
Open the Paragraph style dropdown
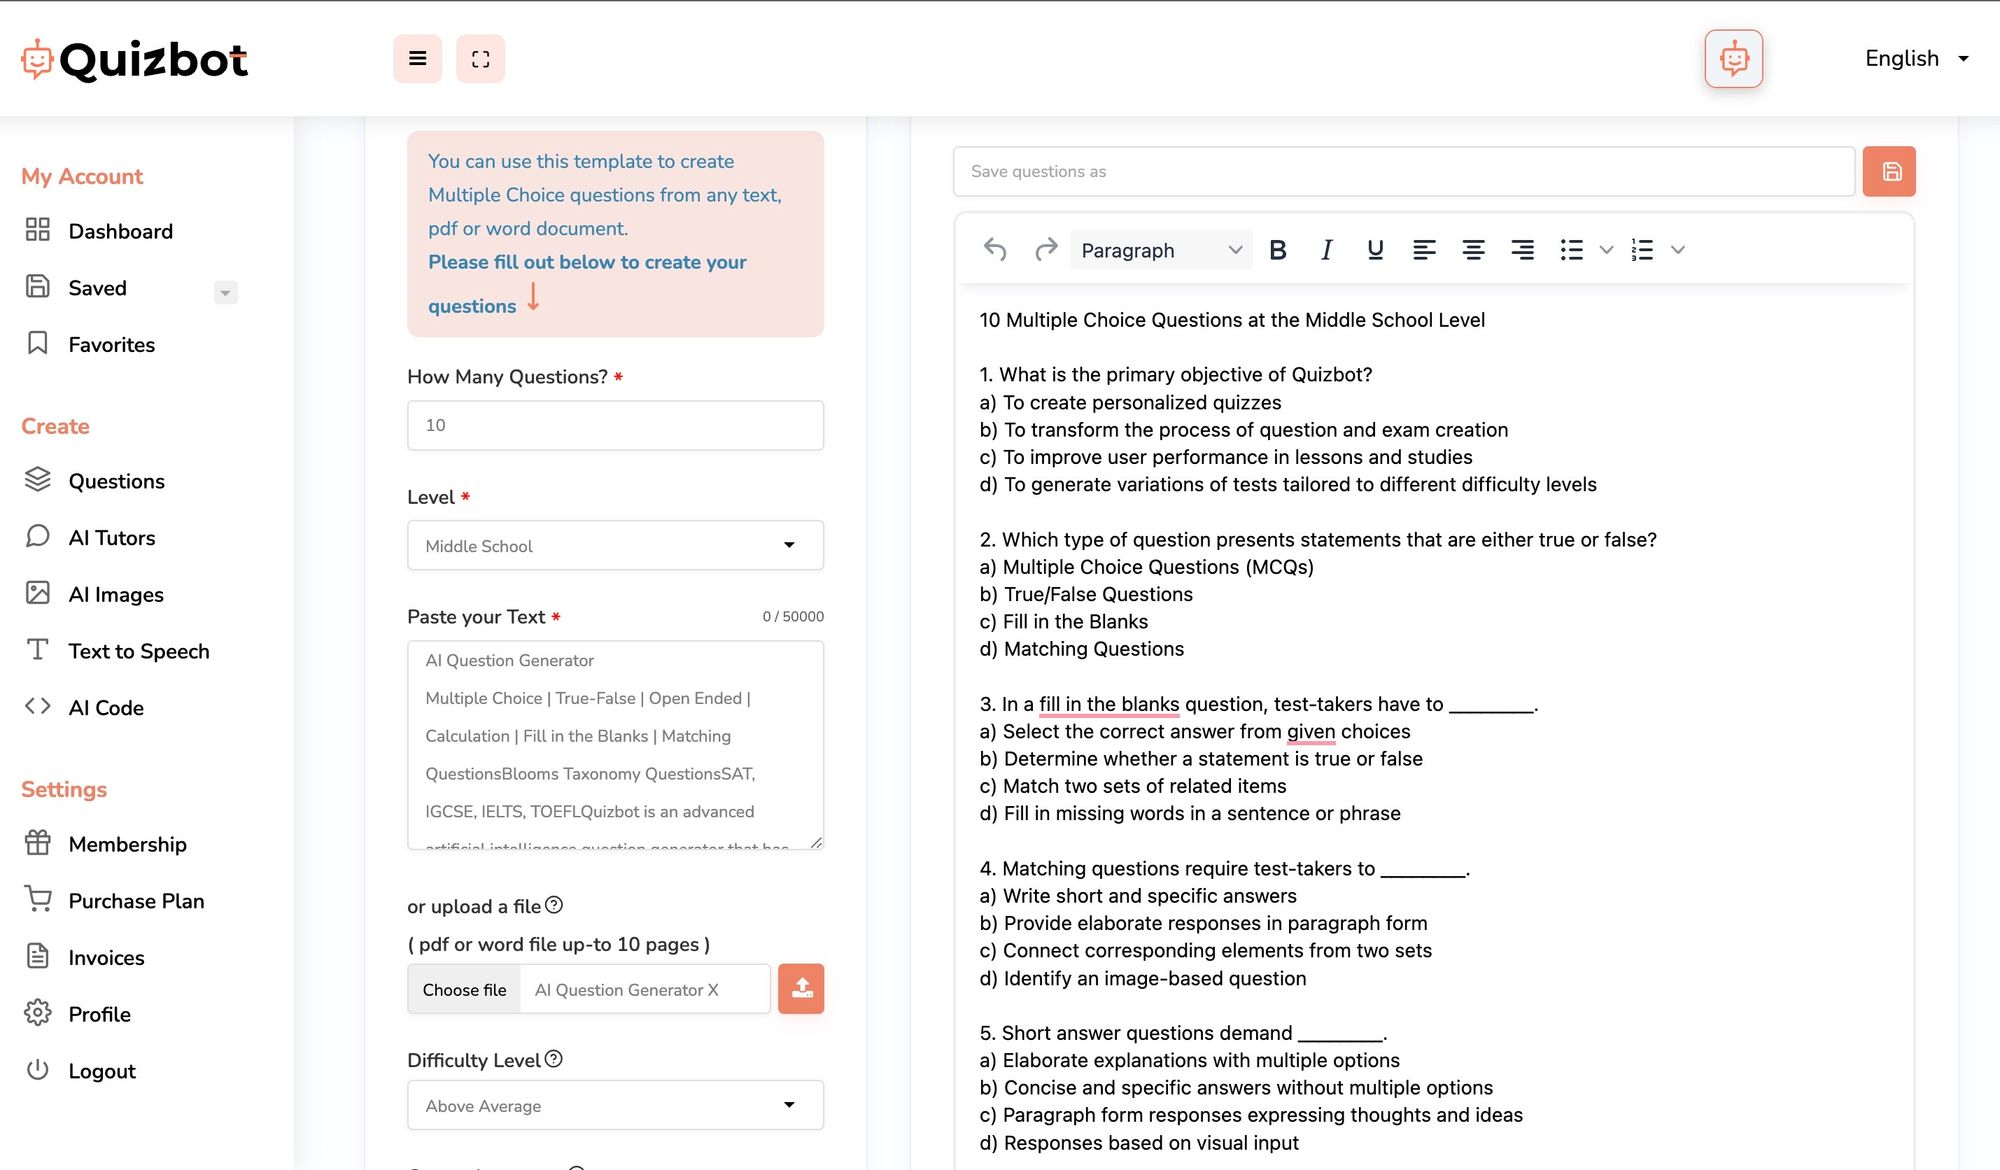tap(1160, 250)
